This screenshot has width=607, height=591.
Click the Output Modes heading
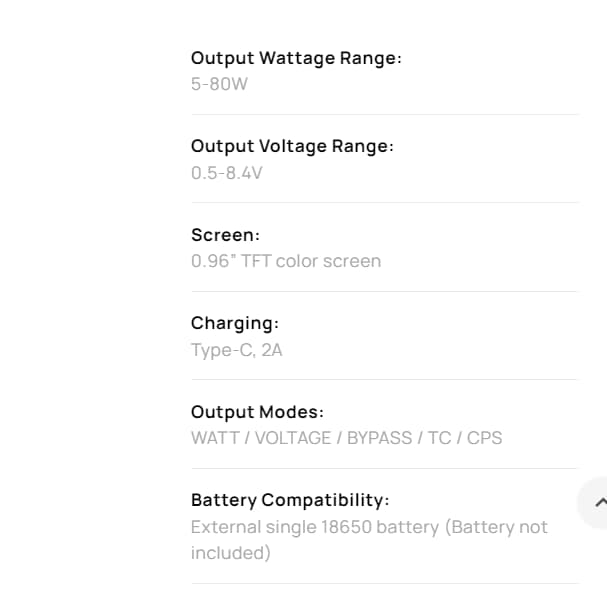click(x=257, y=412)
